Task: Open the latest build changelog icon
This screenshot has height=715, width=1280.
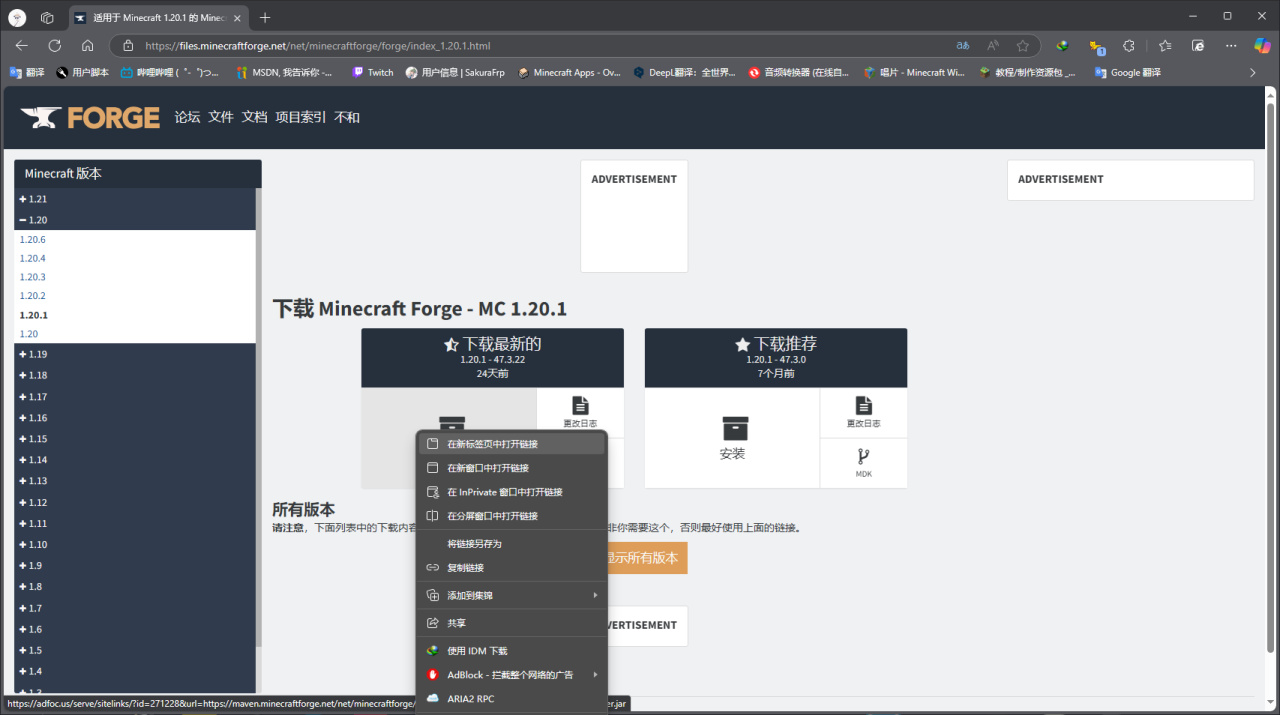Action: point(580,412)
